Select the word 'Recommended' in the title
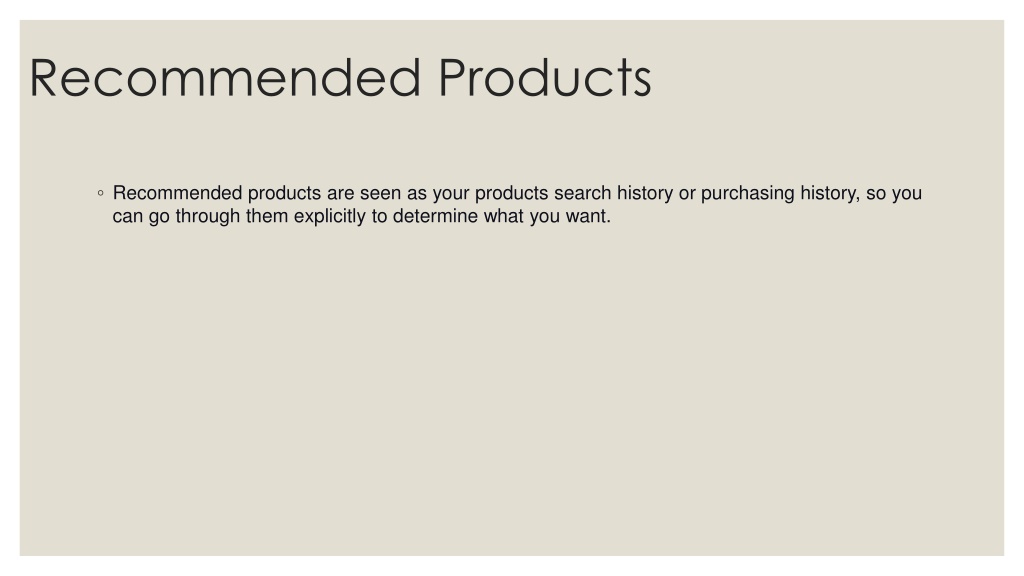Image resolution: width=1024 pixels, height=576 pixels. pos(225,78)
